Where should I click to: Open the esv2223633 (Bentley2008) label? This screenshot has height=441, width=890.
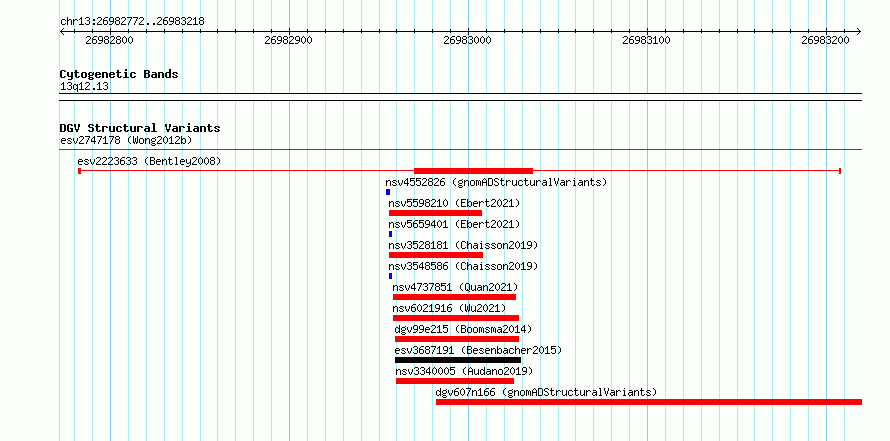pos(149,161)
